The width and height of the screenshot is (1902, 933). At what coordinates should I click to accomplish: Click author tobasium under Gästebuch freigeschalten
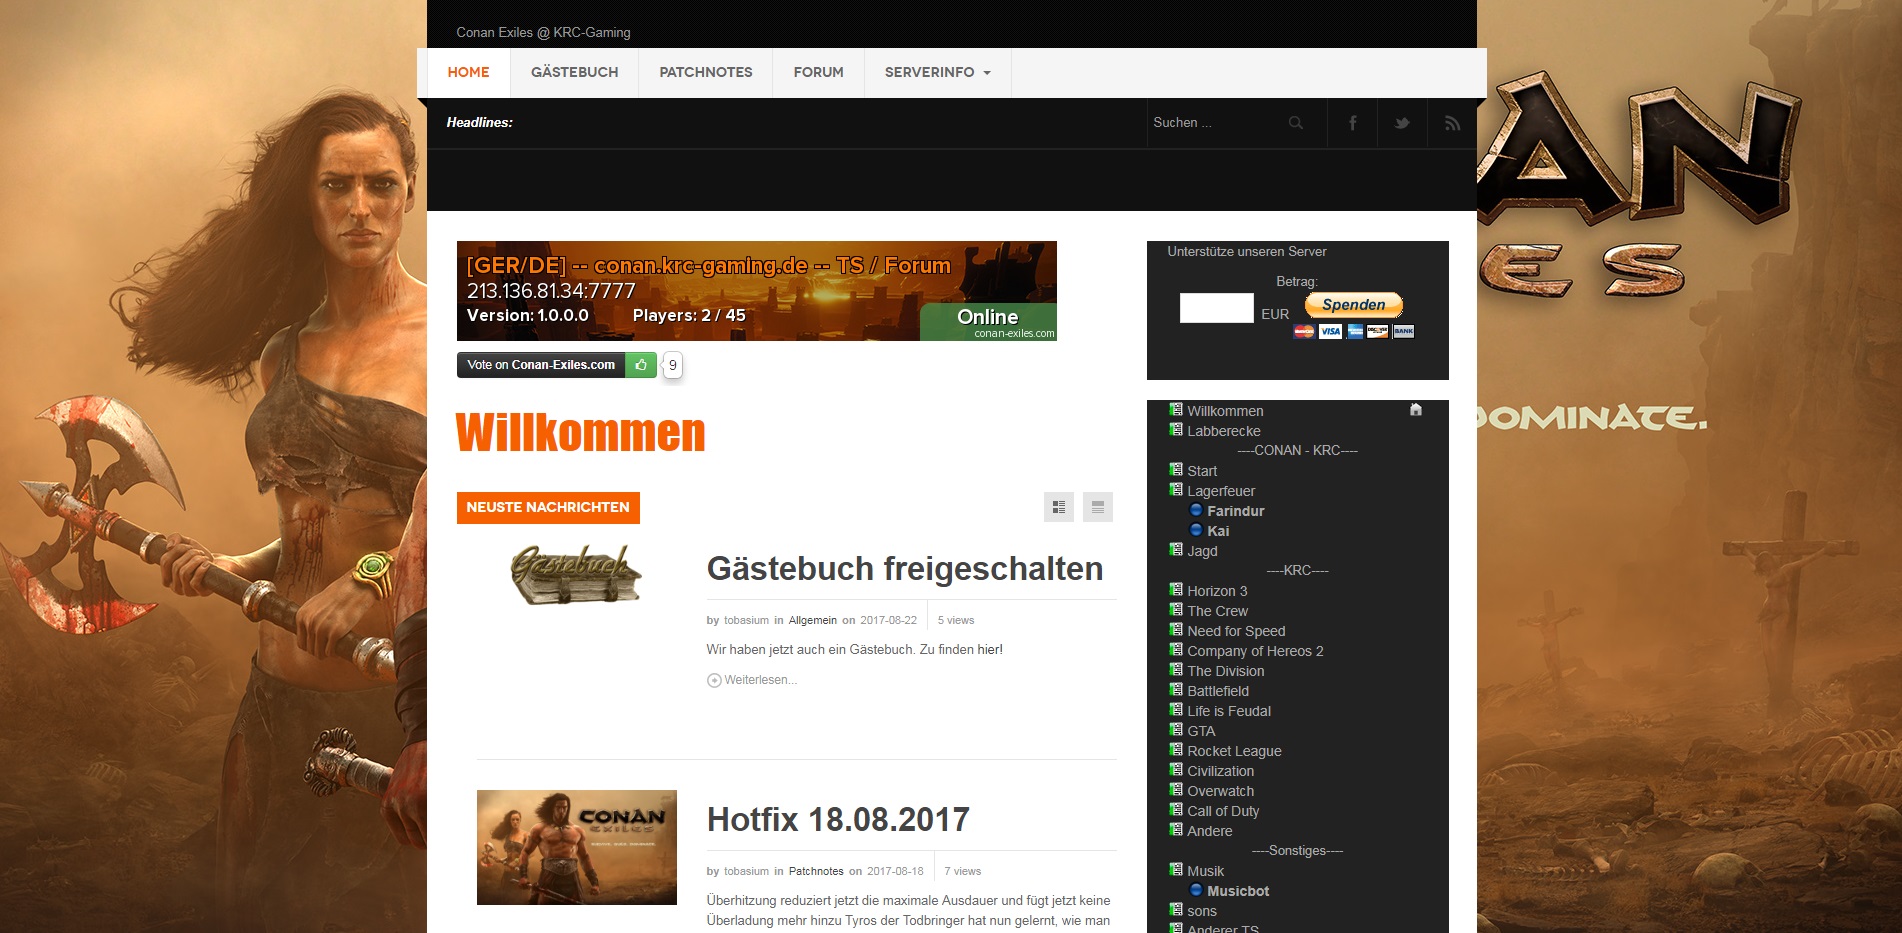tap(746, 620)
